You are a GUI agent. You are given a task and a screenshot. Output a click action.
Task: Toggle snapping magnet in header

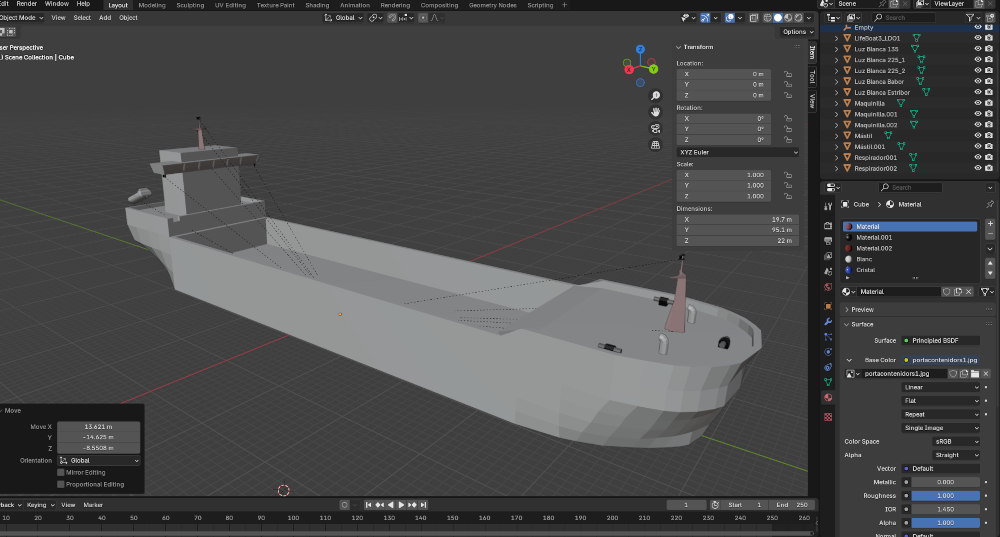[392, 18]
